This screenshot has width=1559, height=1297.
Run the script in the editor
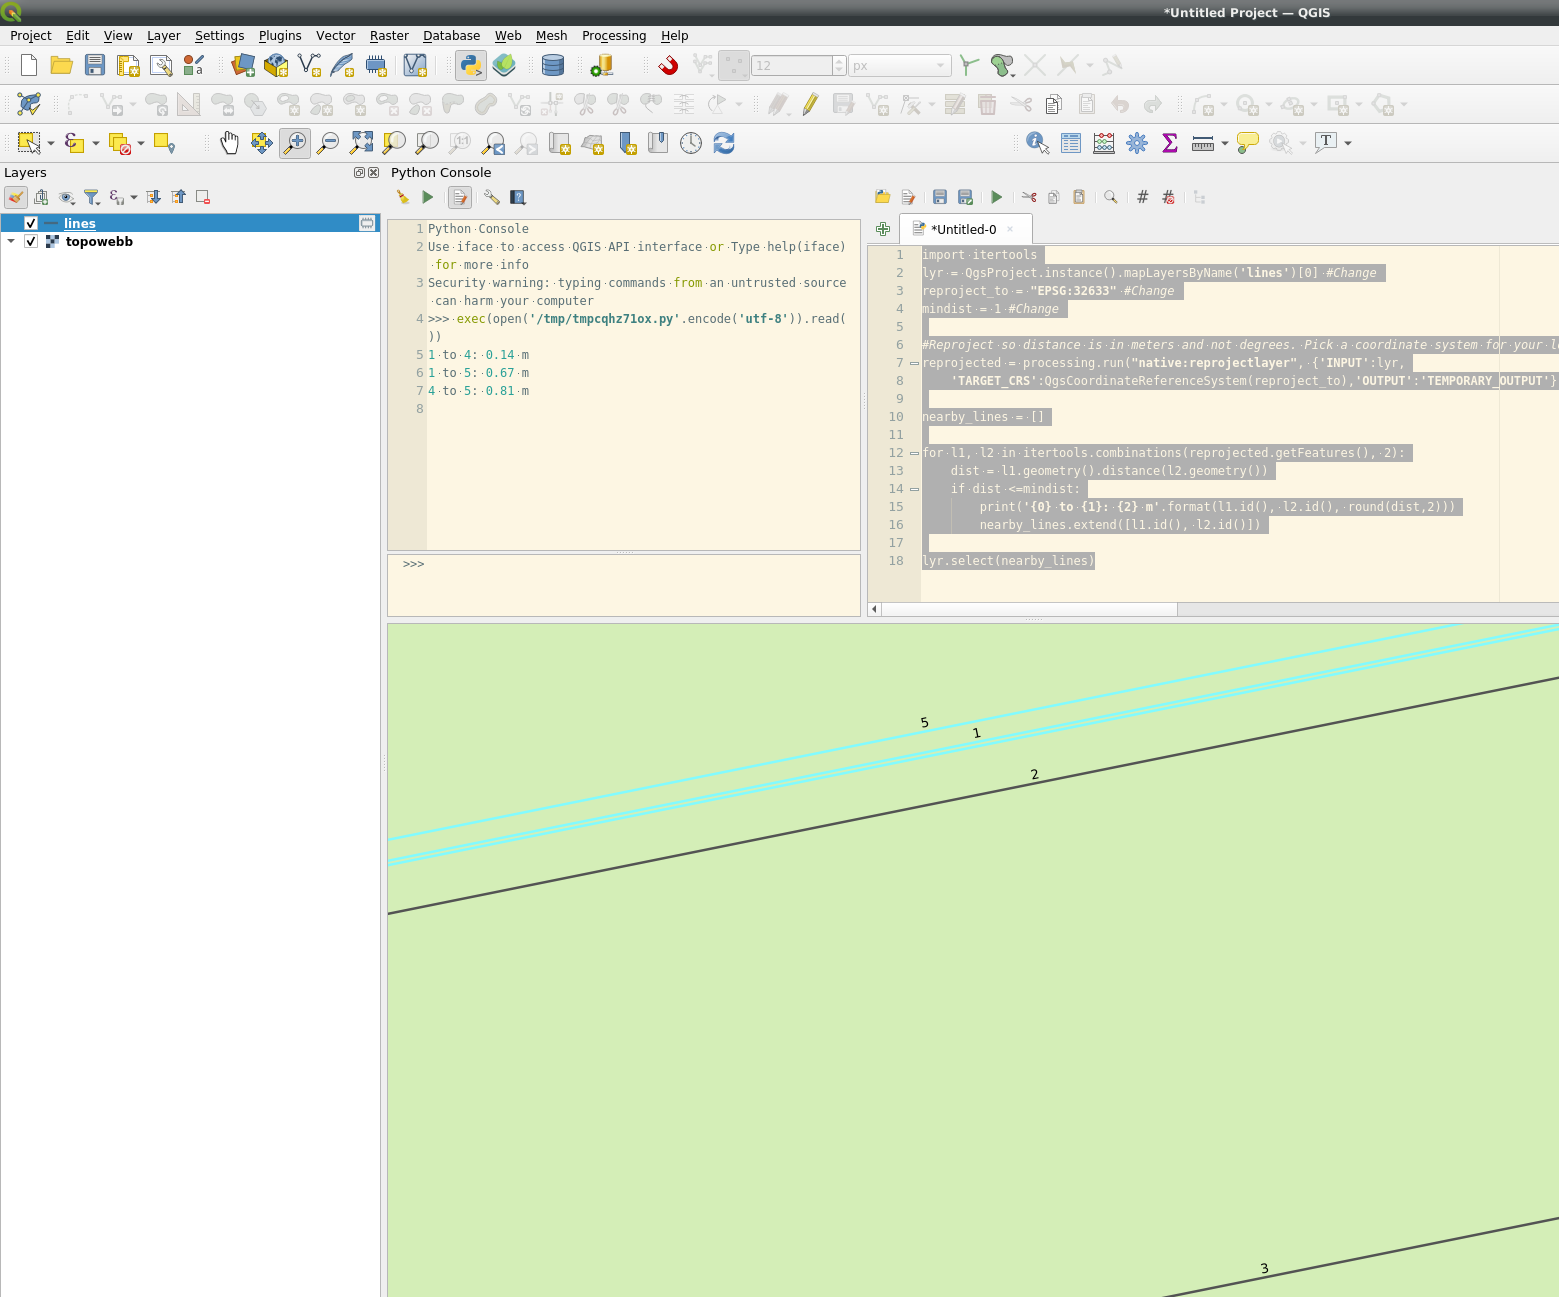[x=996, y=197]
